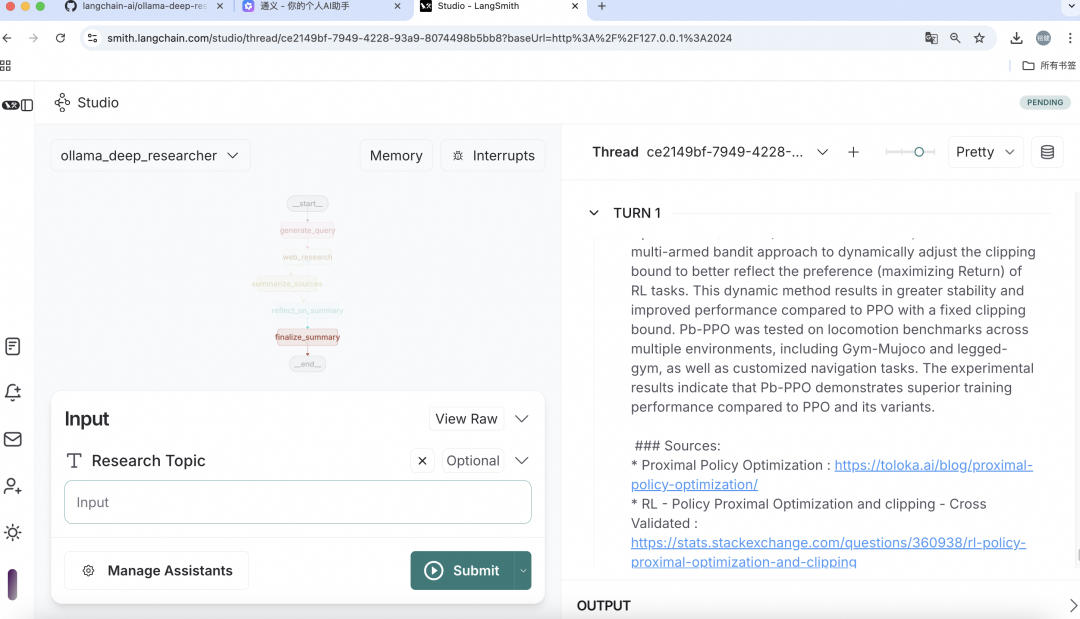Open the translate page icon

(x=931, y=38)
